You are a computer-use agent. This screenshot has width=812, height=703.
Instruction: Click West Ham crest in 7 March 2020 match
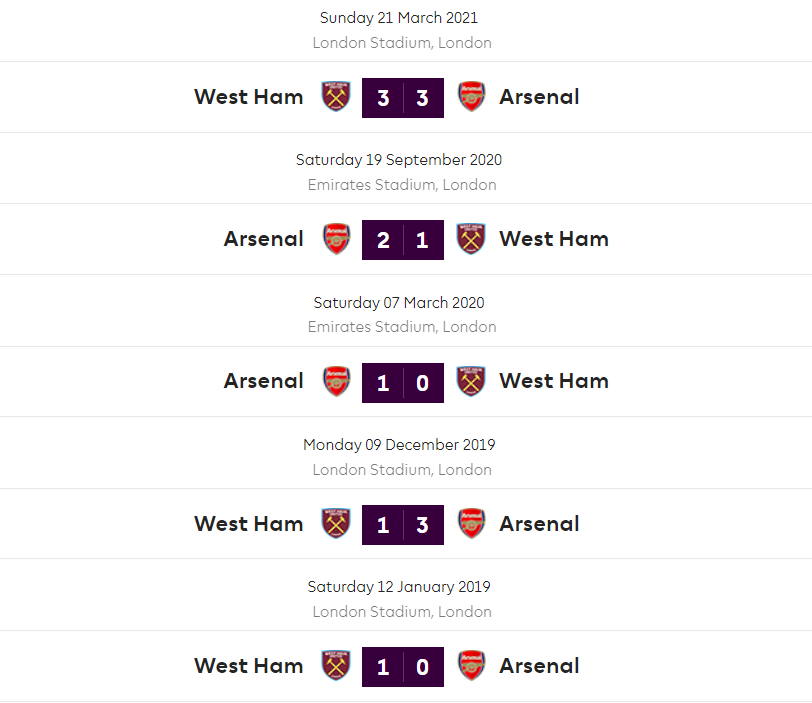tap(471, 381)
